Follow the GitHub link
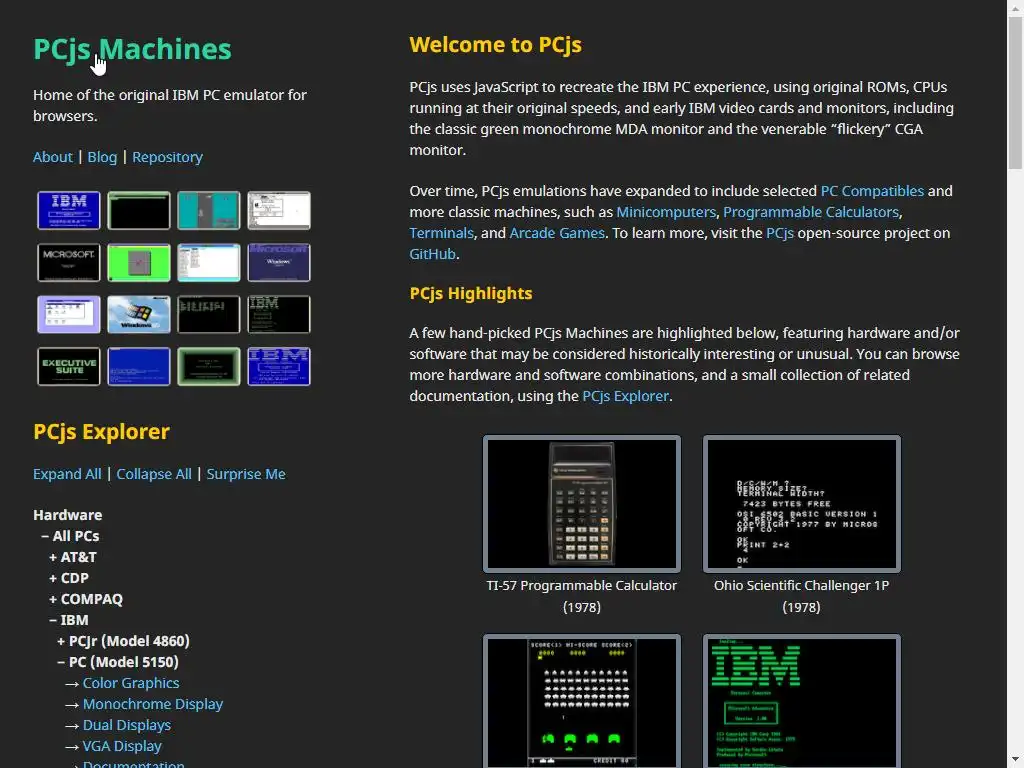This screenshot has height=768, width=1024. pos(432,253)
